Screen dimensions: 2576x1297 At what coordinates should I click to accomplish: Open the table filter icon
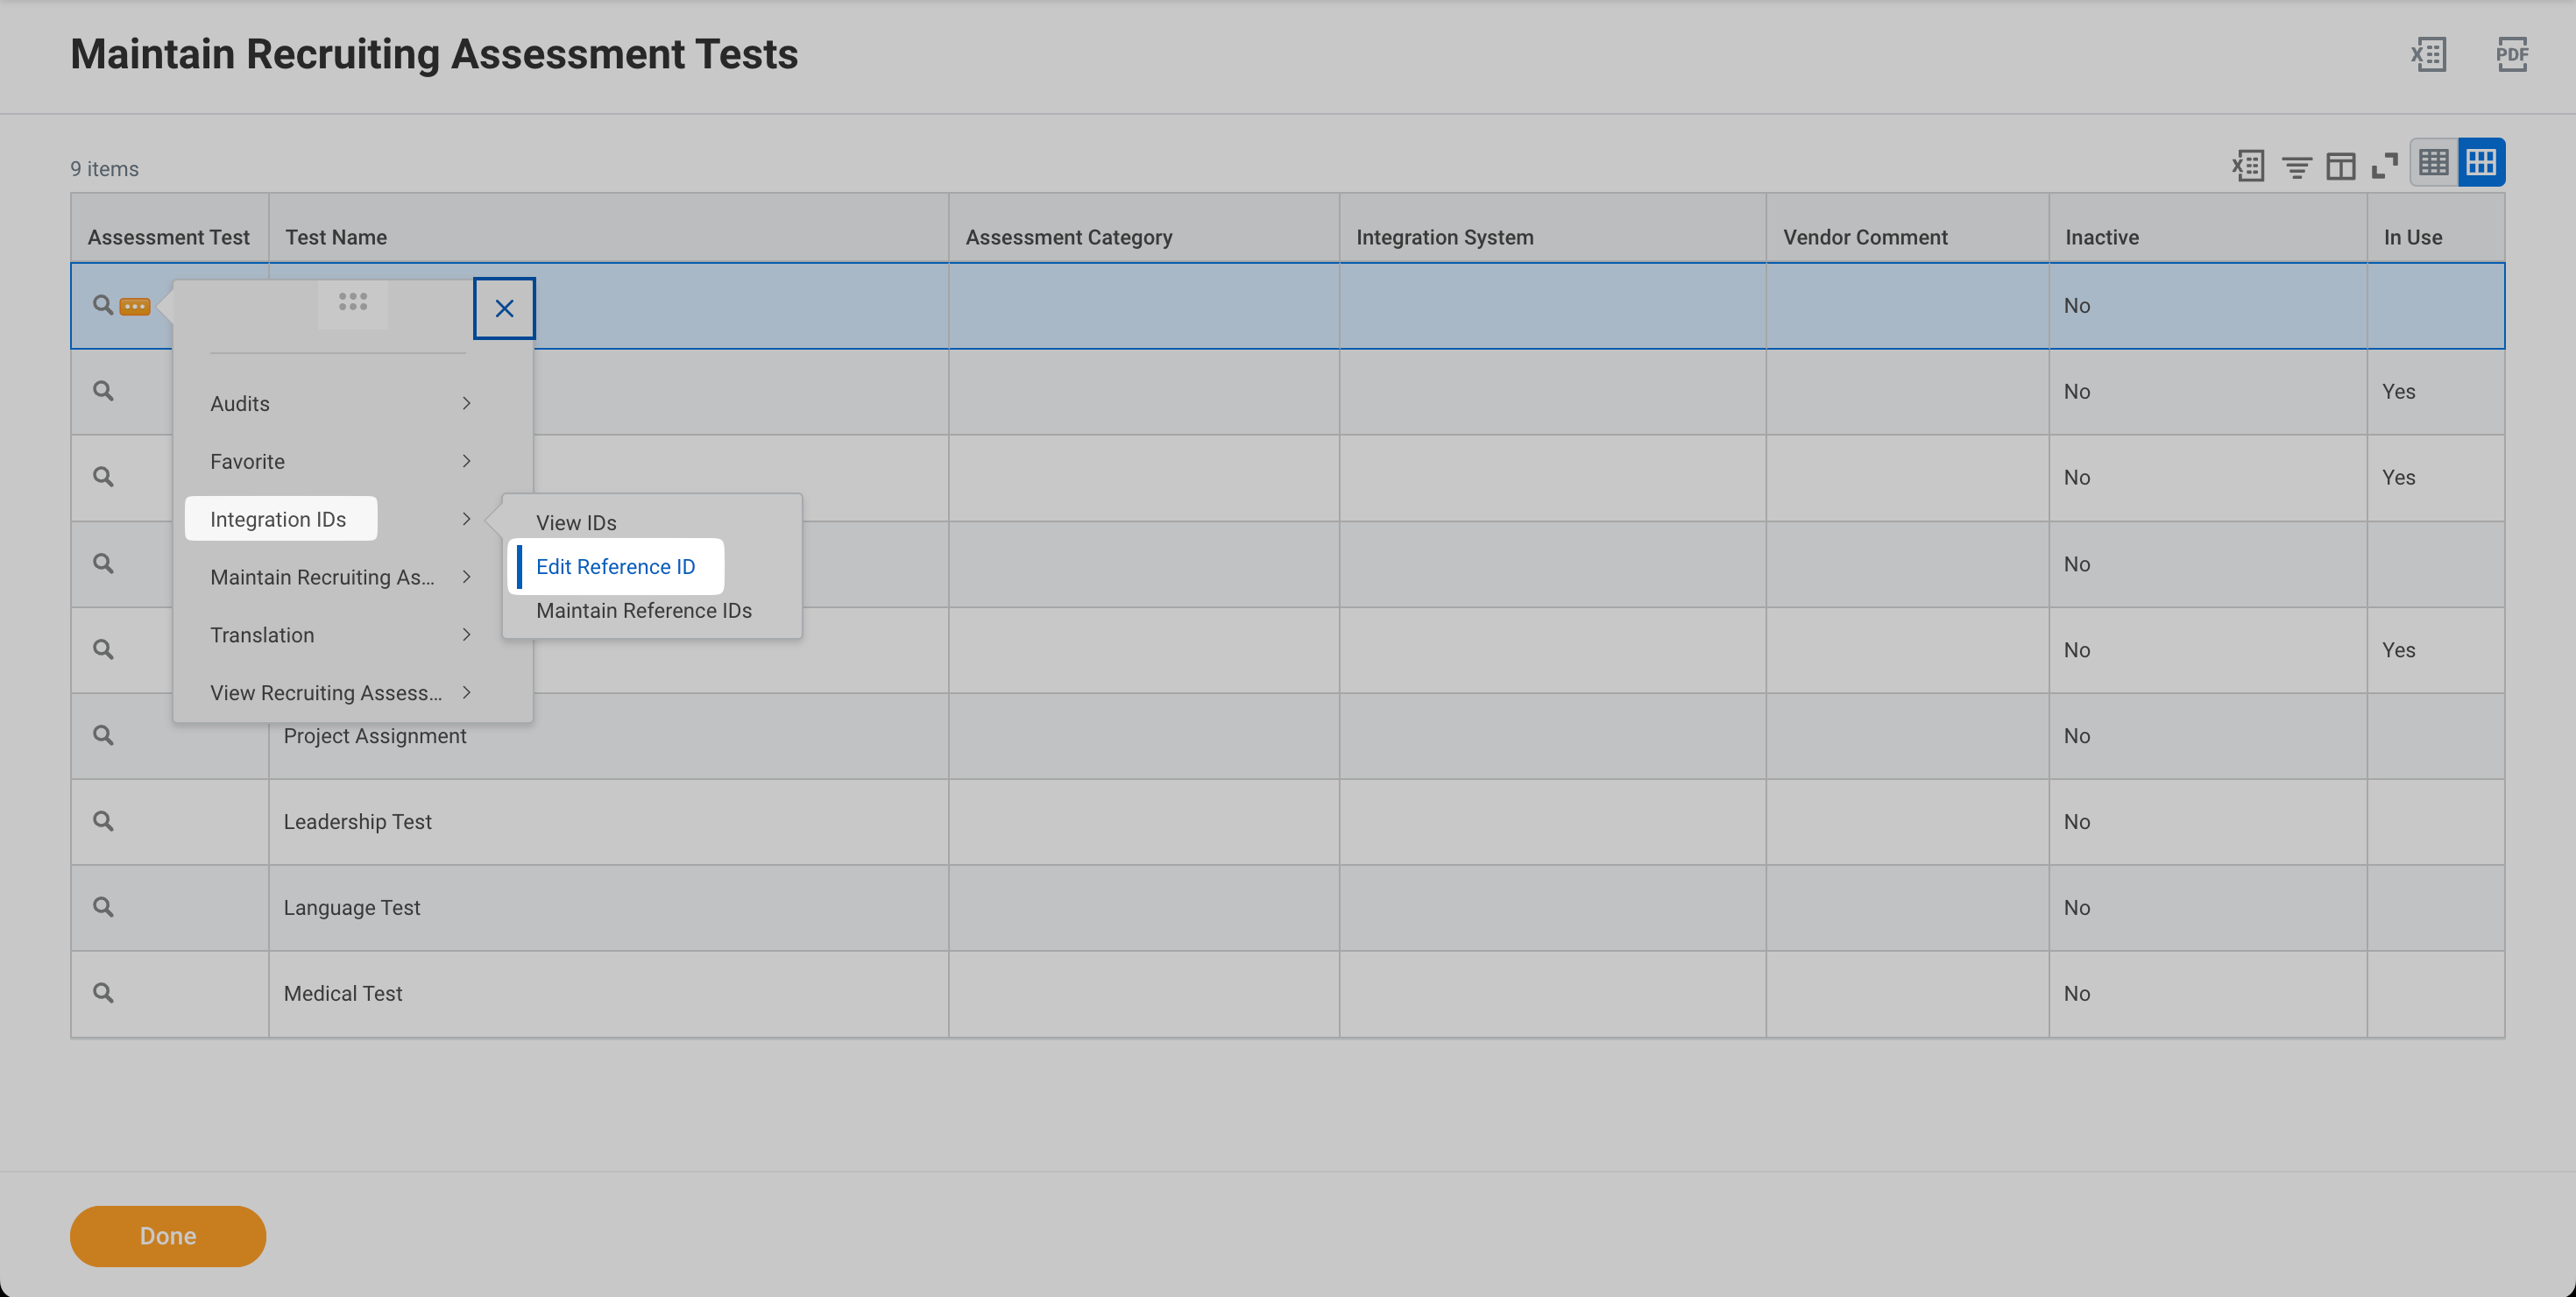point(2296,166)
